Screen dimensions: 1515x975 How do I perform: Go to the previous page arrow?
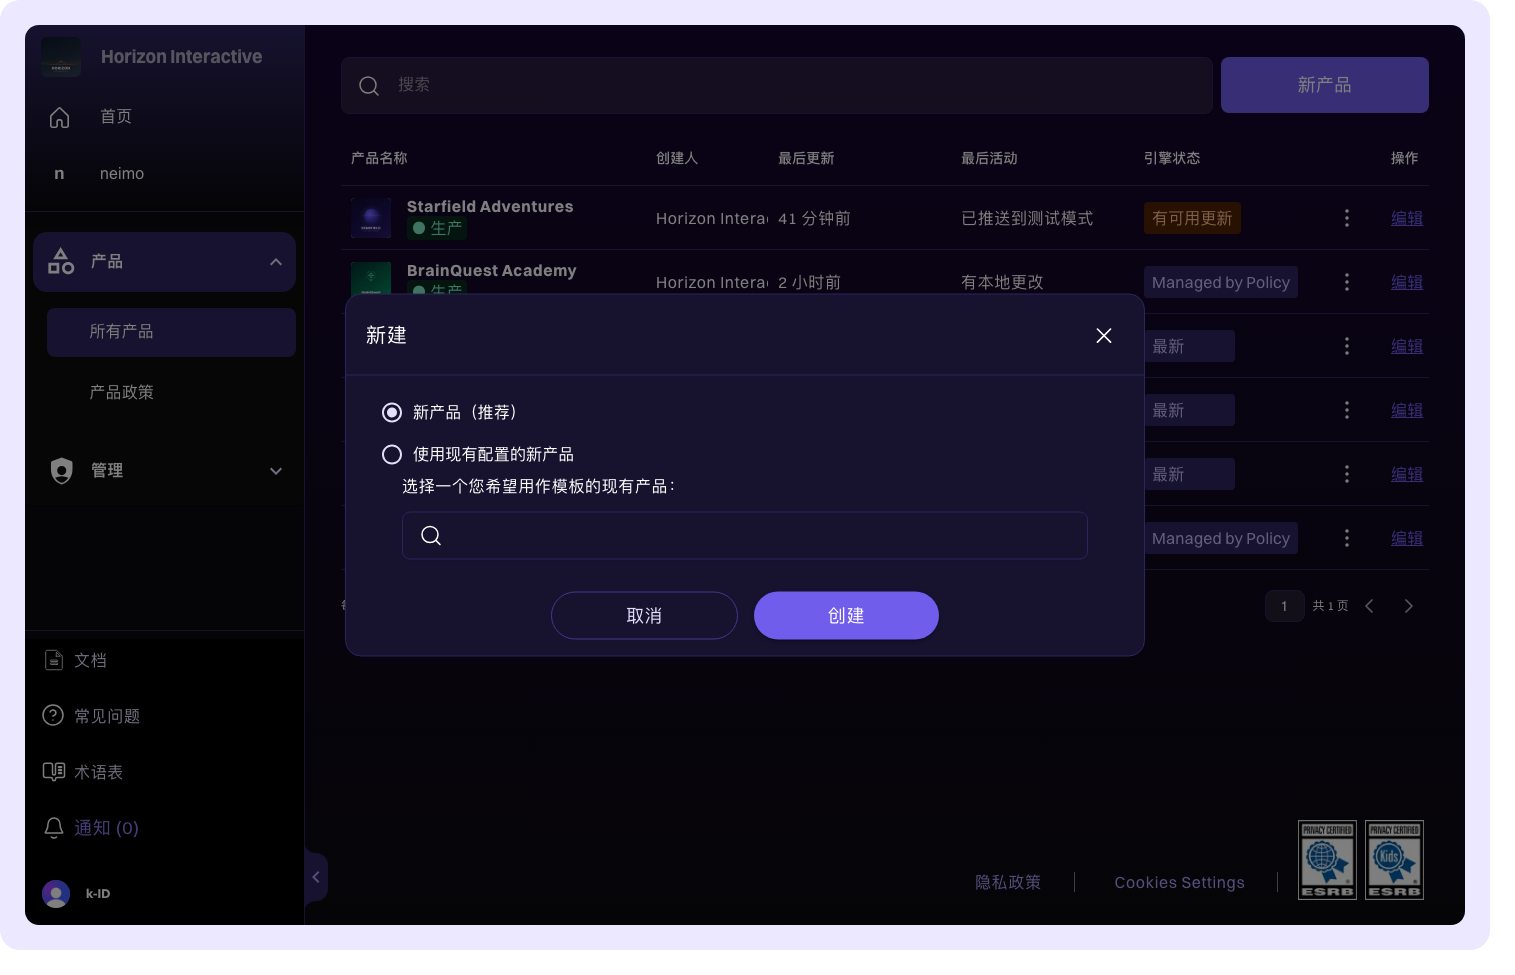click(1369, 606)
